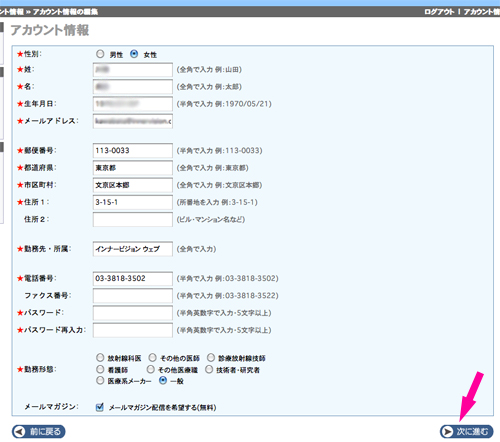Click the パスワード input field
Viewport: 500px width, 442px height.
[x=133, y=313]
